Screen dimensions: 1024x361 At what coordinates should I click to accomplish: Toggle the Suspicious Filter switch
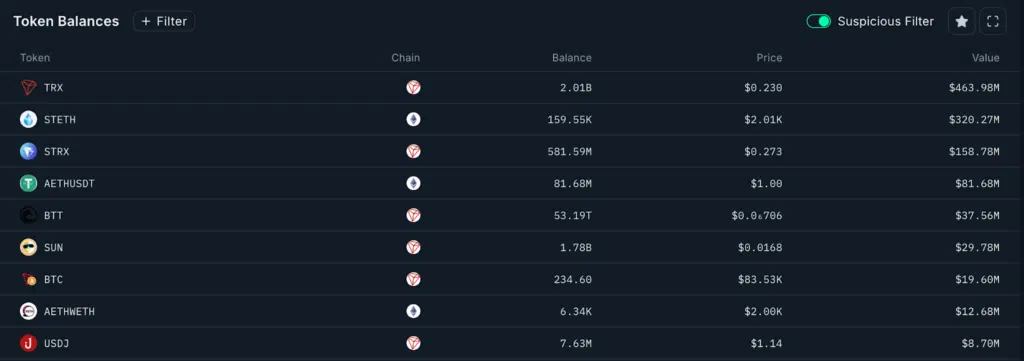818,22
